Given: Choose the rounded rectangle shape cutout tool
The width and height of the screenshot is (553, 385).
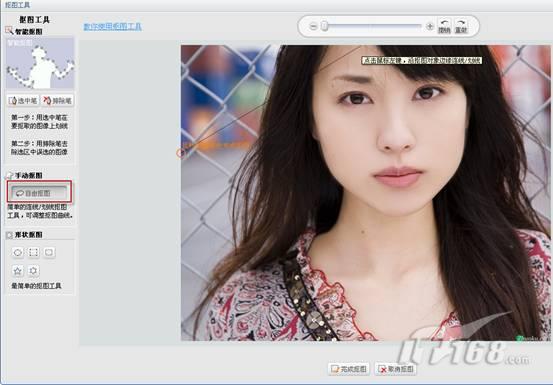Looking at the screenshot, I should pos(49,252).
